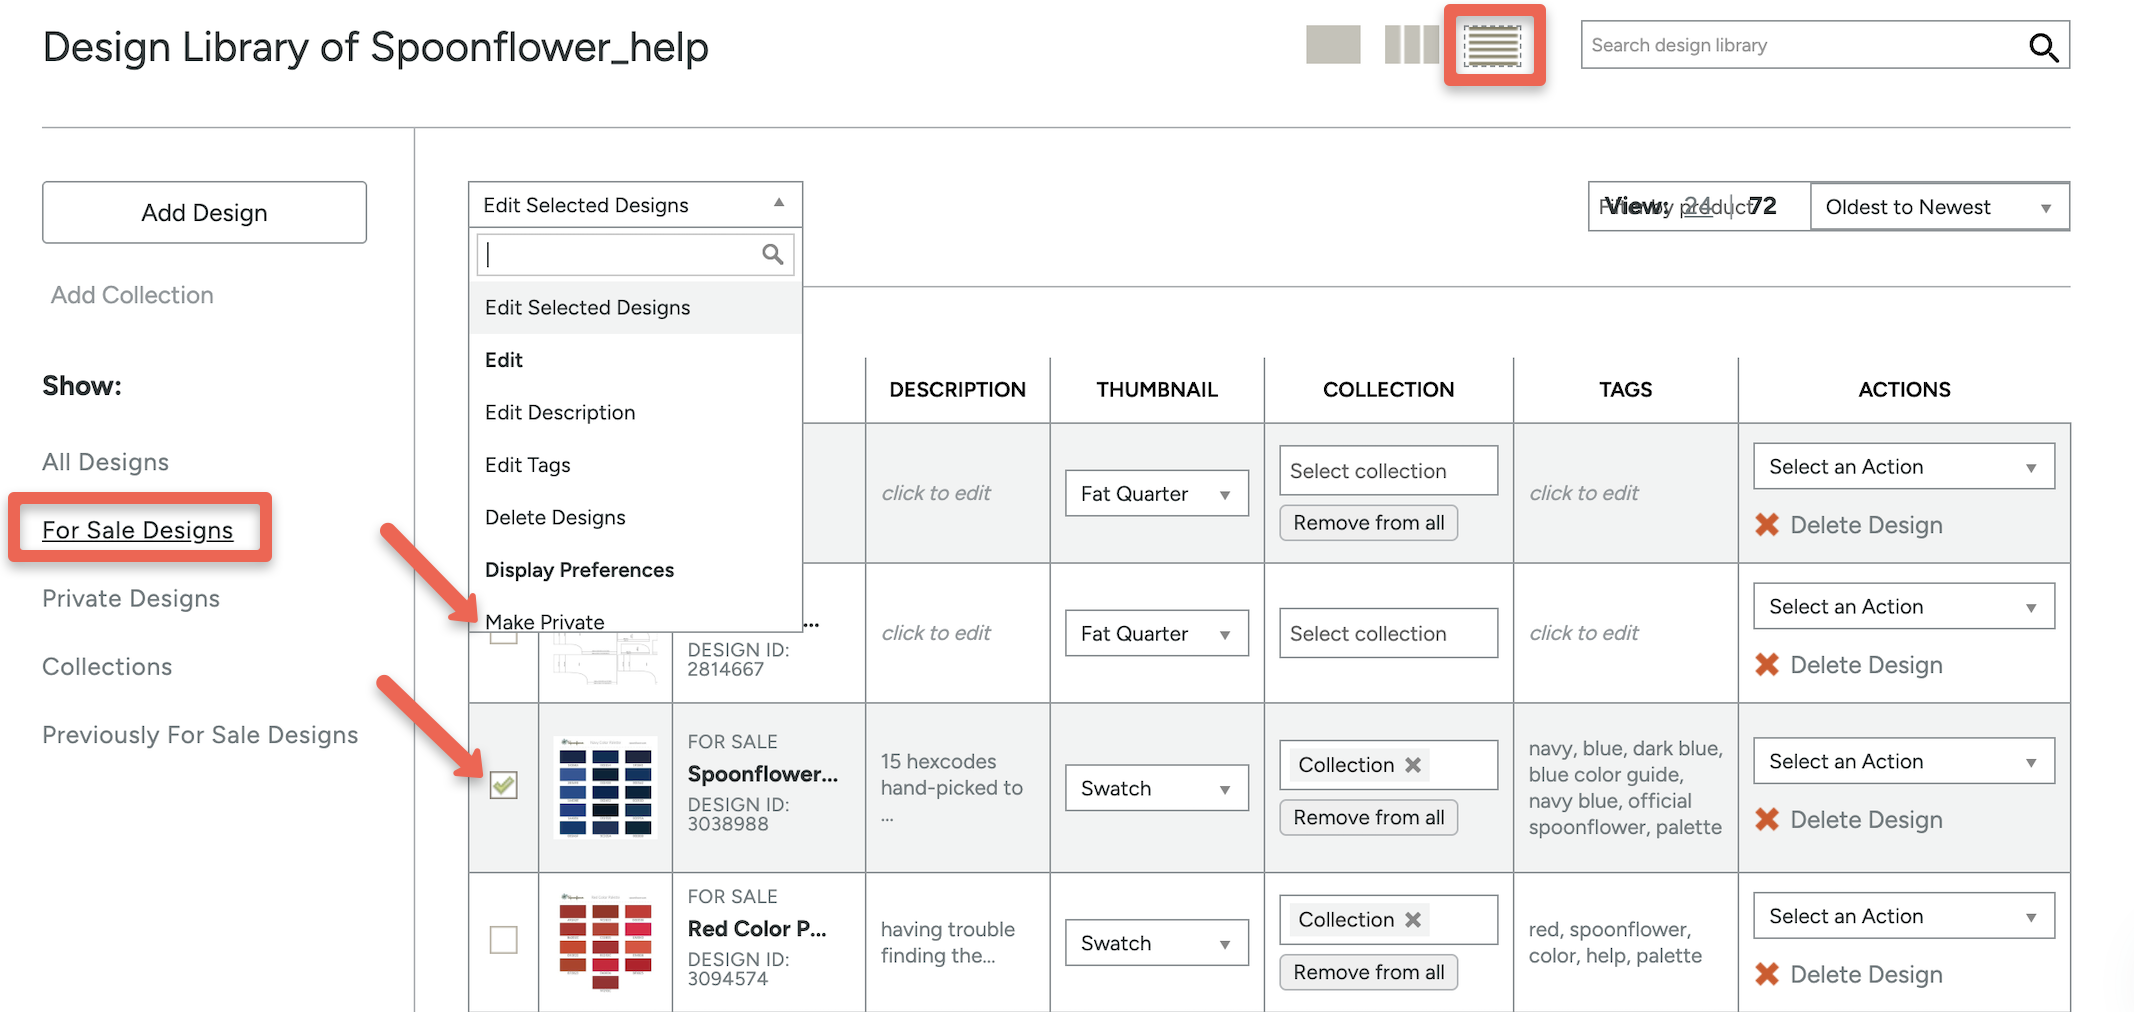
Task: Open Fat Quarter dropdown for design 2814667
Action: (x=1157, y=634)
